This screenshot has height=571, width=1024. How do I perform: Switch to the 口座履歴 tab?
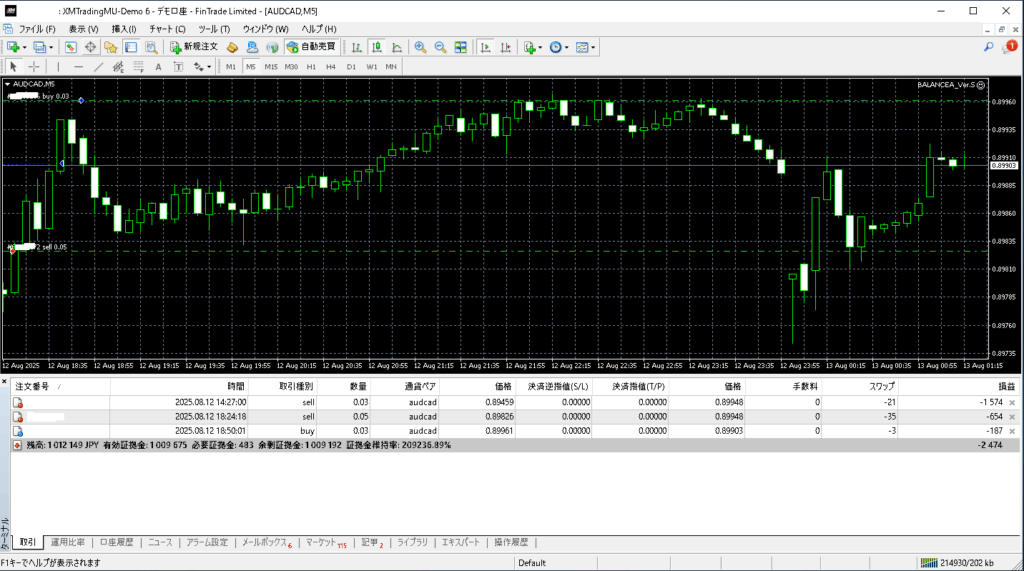(116, 543)
